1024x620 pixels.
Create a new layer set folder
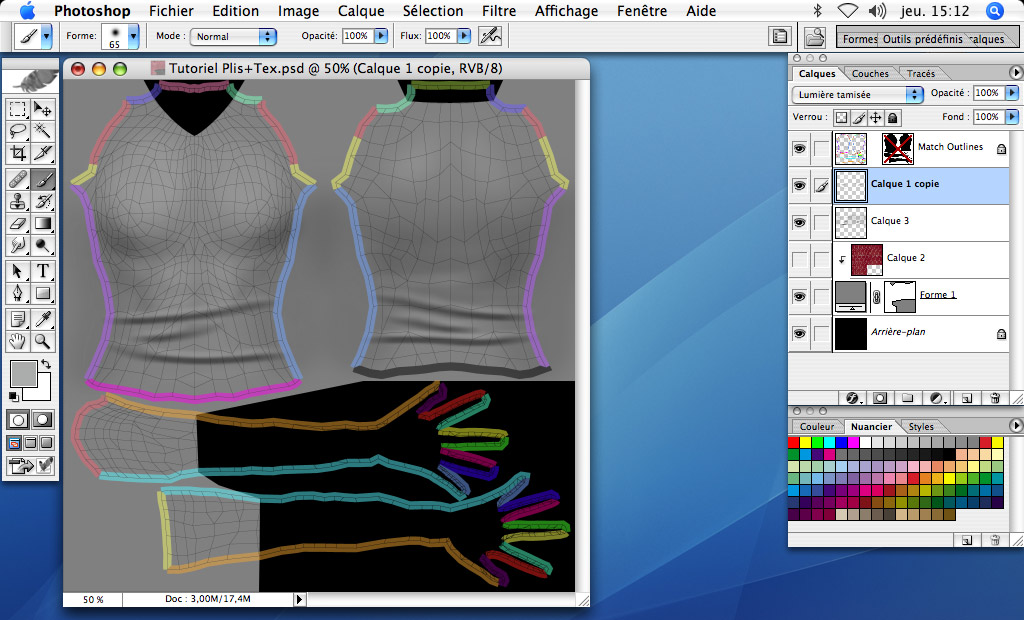coord(908,398)
